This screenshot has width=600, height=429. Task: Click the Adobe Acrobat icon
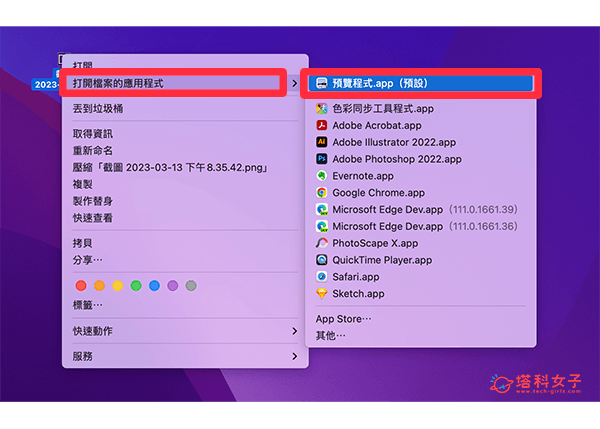point(322,126)
